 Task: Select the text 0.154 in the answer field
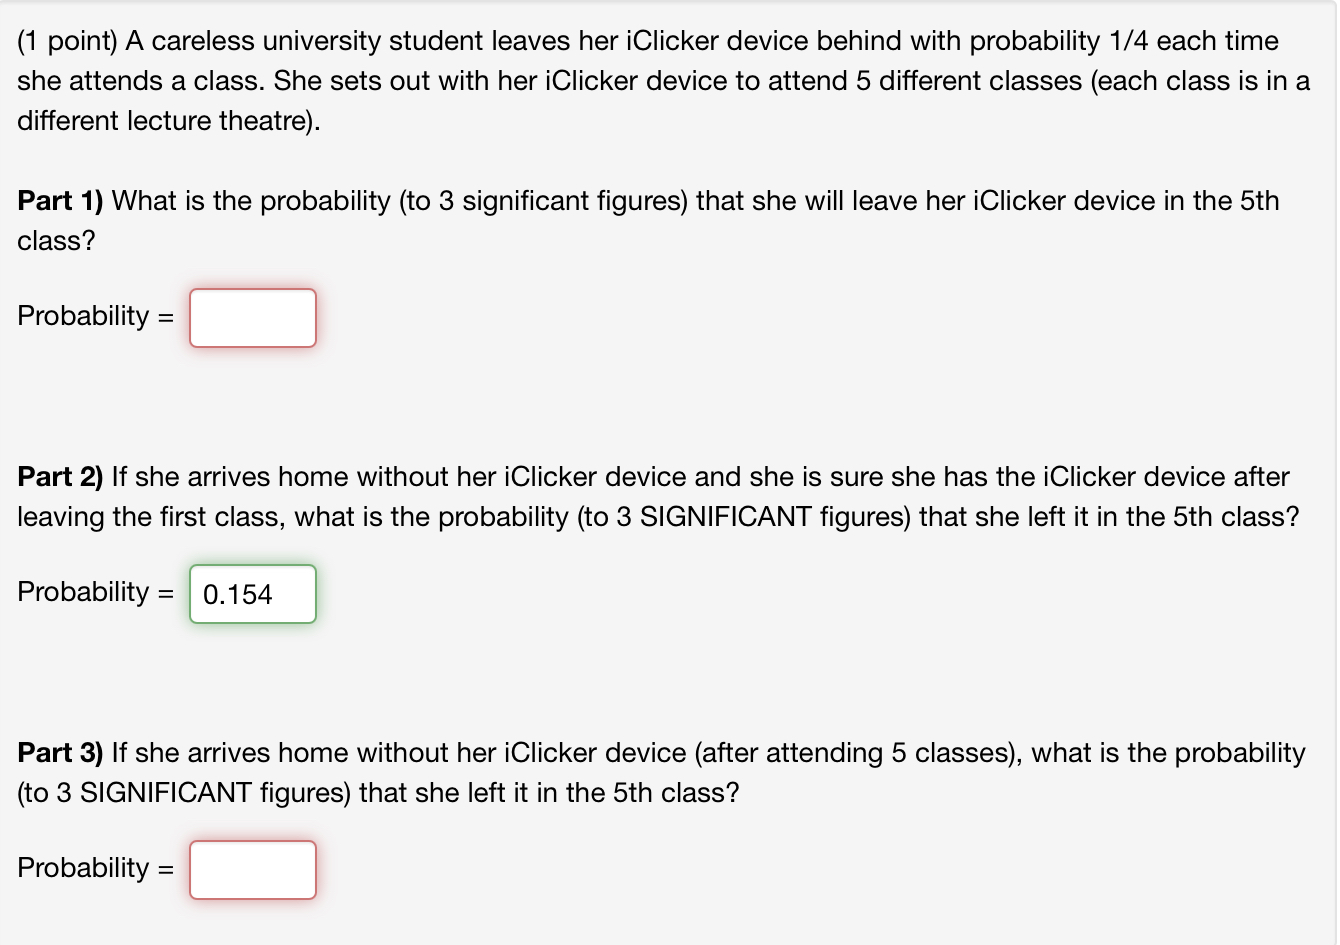(236, 594)
